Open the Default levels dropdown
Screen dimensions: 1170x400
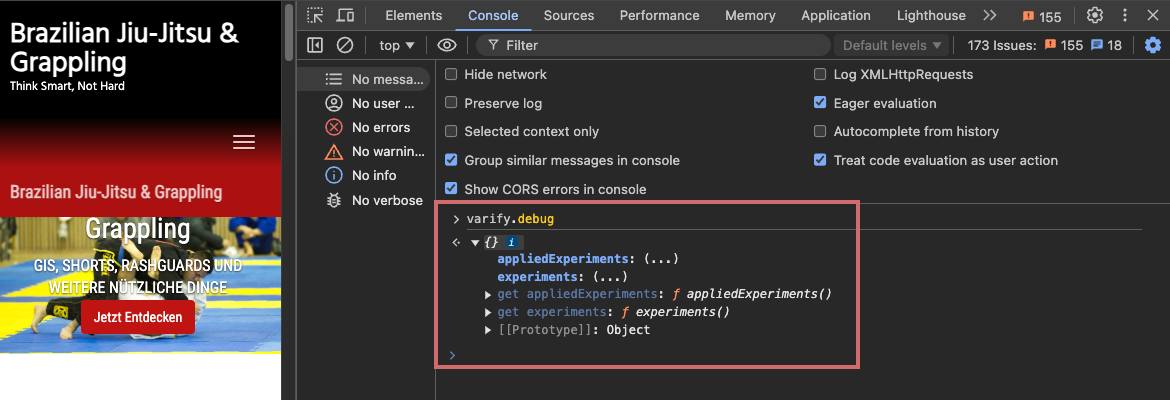[892, 46]
